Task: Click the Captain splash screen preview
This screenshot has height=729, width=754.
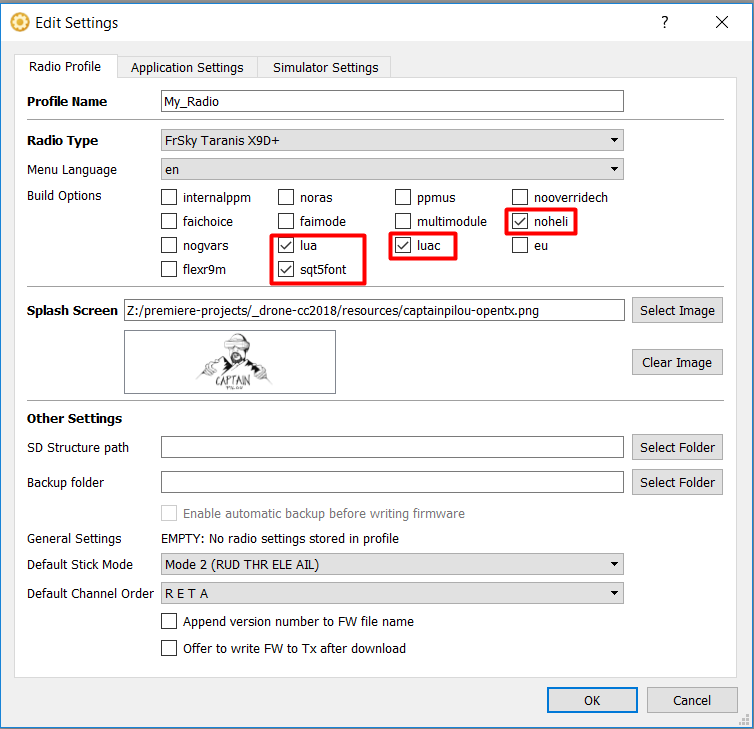Action: [x=230, y=362]
